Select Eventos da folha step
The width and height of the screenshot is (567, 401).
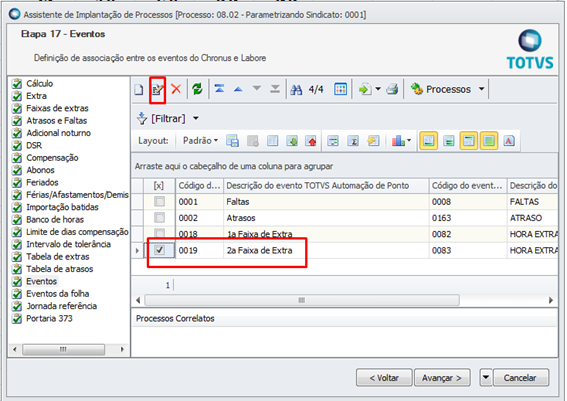click(x=57, y=294)
